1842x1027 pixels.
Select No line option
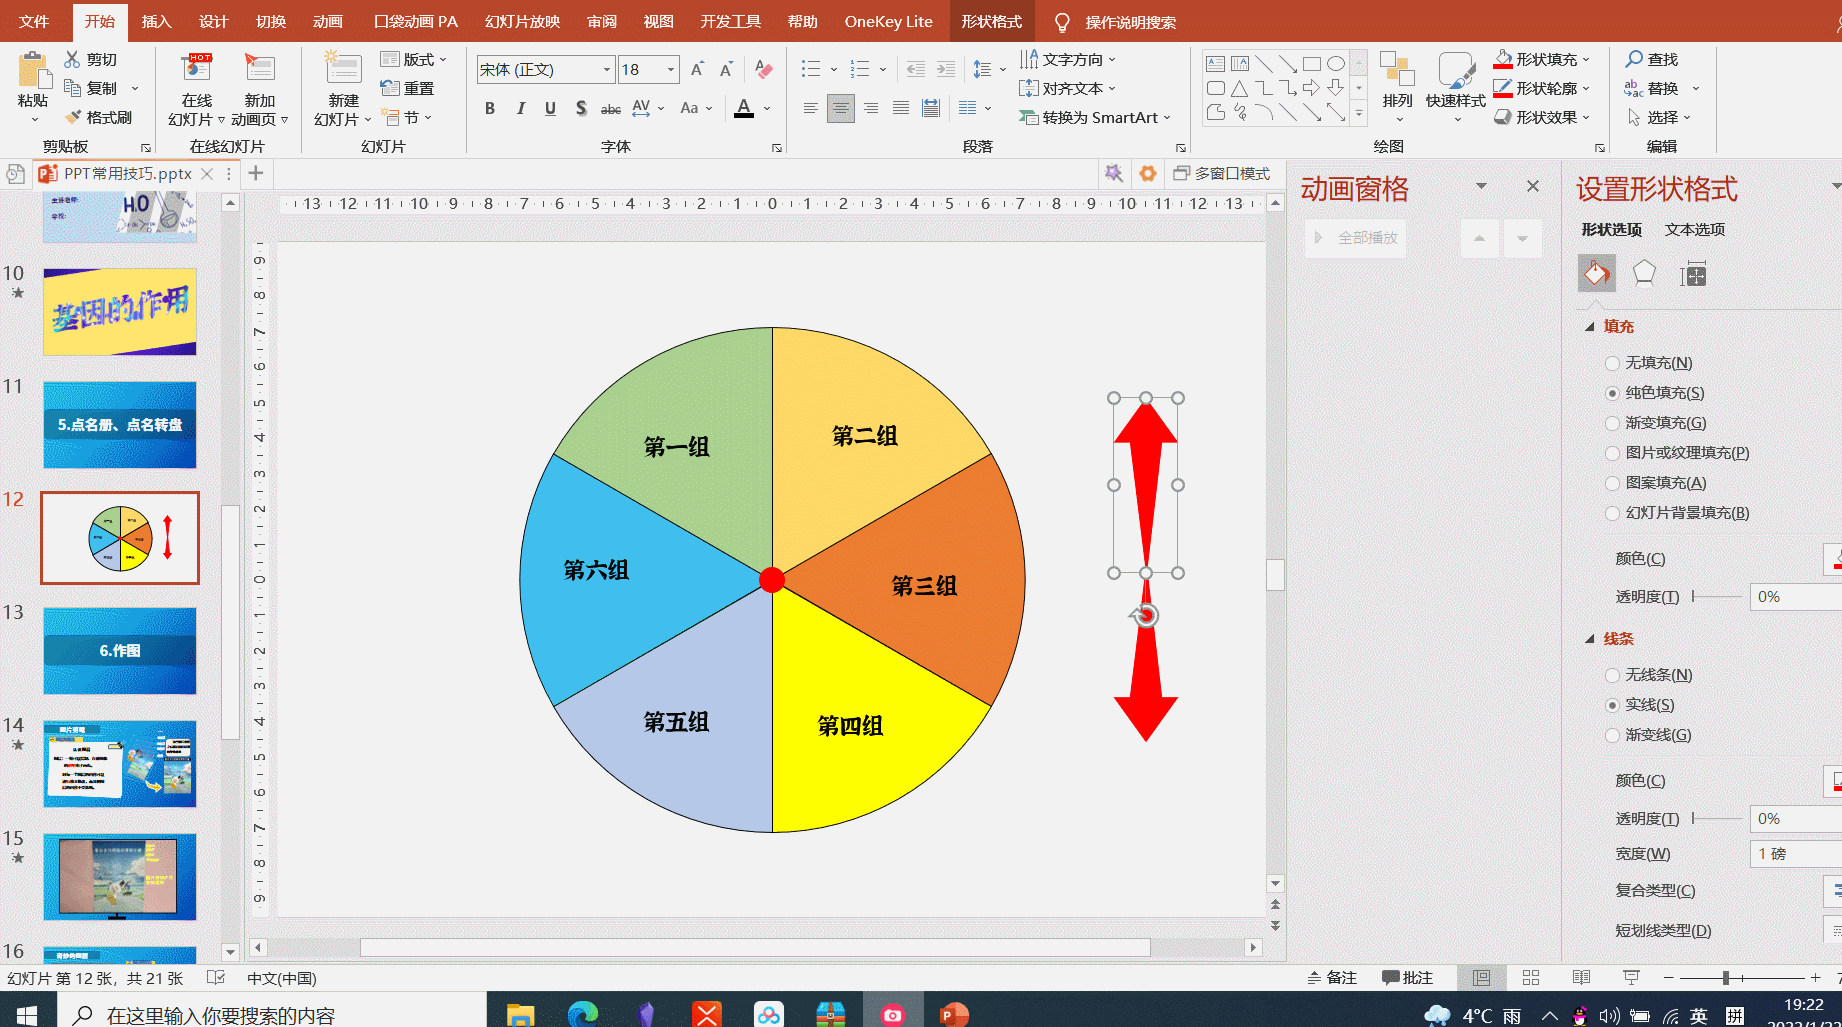coord(1648,675)
